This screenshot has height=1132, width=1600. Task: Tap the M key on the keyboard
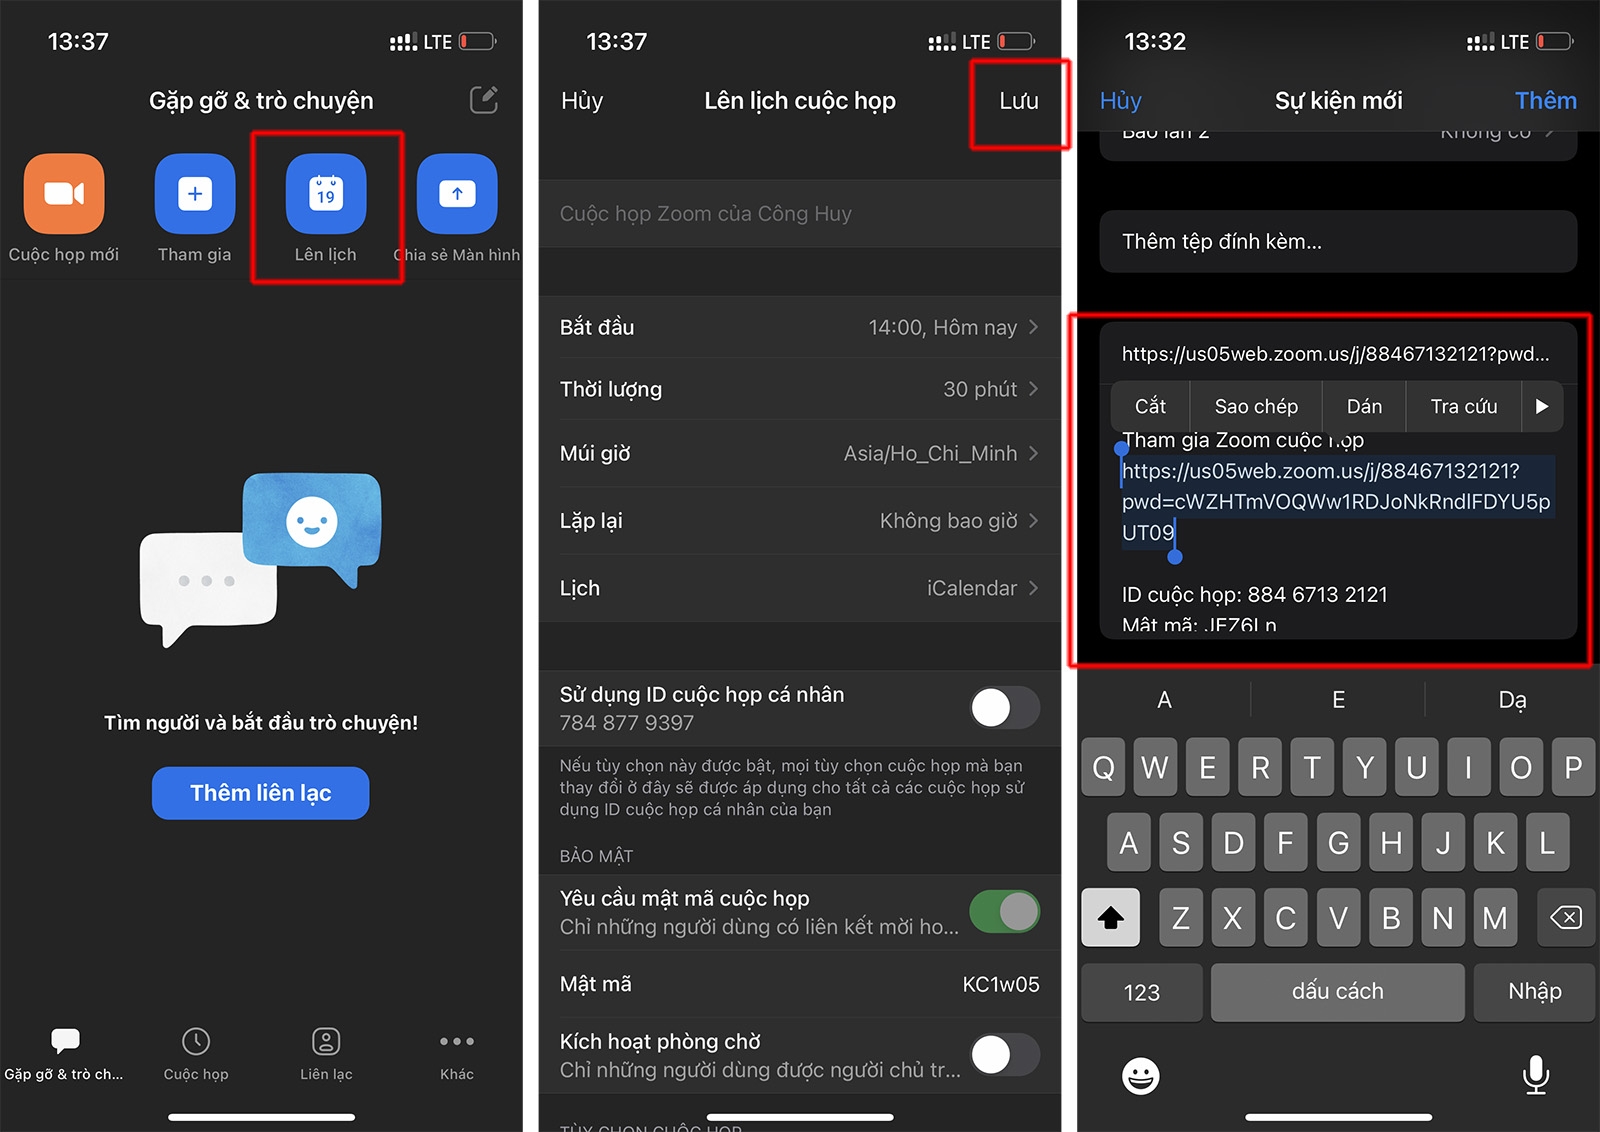point(1495,917)
